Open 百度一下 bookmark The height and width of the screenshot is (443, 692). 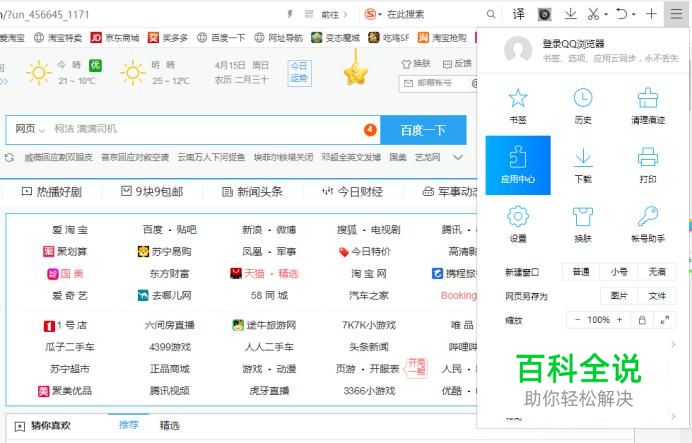click(x=221, y=38)
